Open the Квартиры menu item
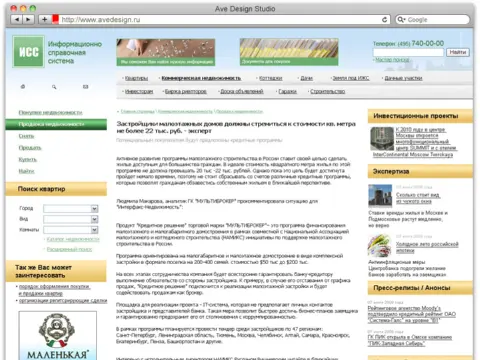The image size is (480, 360). pos(136,78)
